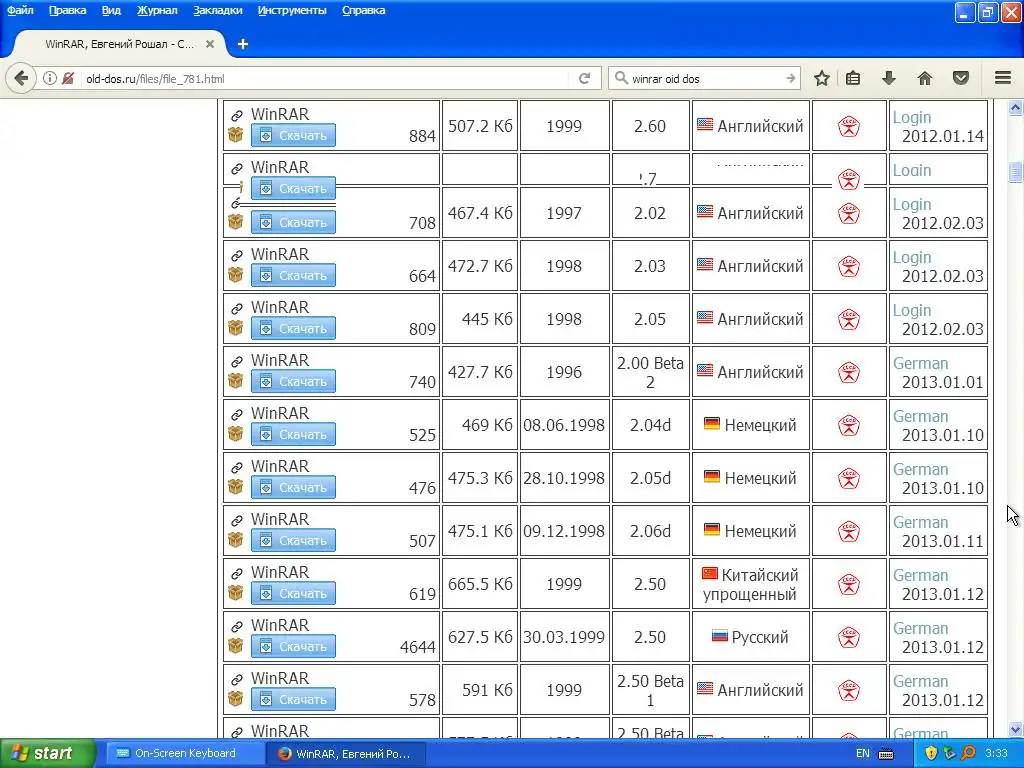Image resolution: width=1024 pixels, height=768 pixels.
Task: Open the Windows start menu
Action: [x=47, y=753]
